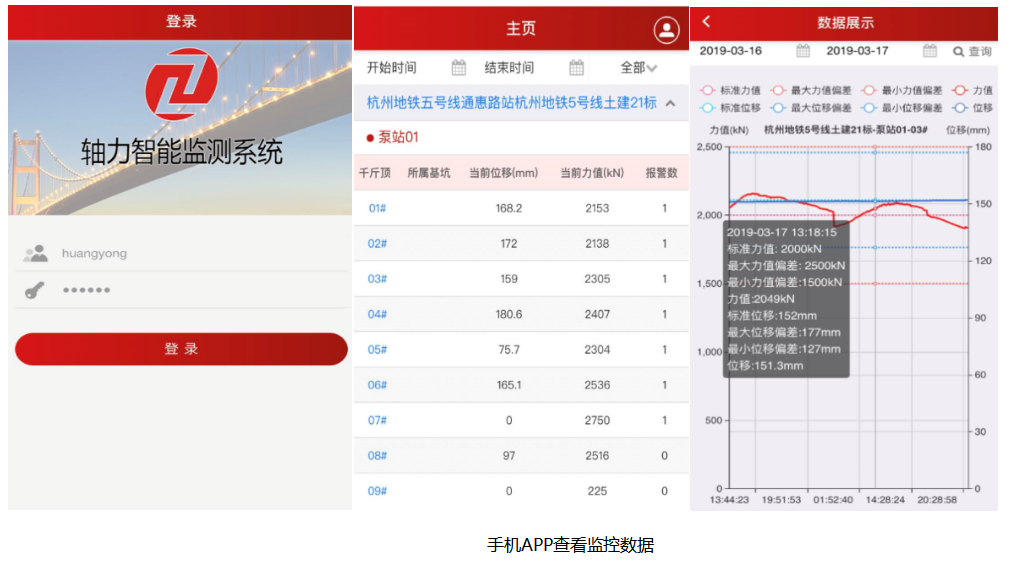Viewport: 1009px width, 576px height.
Task: Click the 当前力值(kN) column header
Action: coord(592,173)
